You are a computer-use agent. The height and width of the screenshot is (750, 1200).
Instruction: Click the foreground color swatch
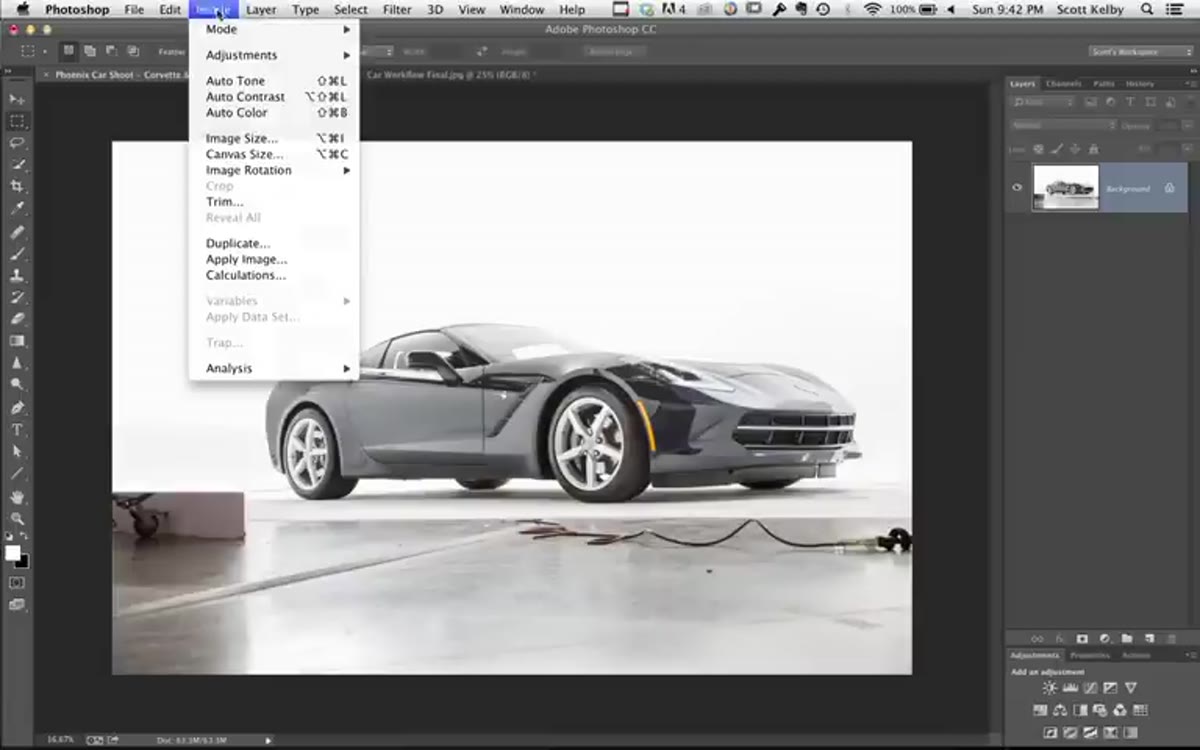pyautogui.click(x=12, y=553)
